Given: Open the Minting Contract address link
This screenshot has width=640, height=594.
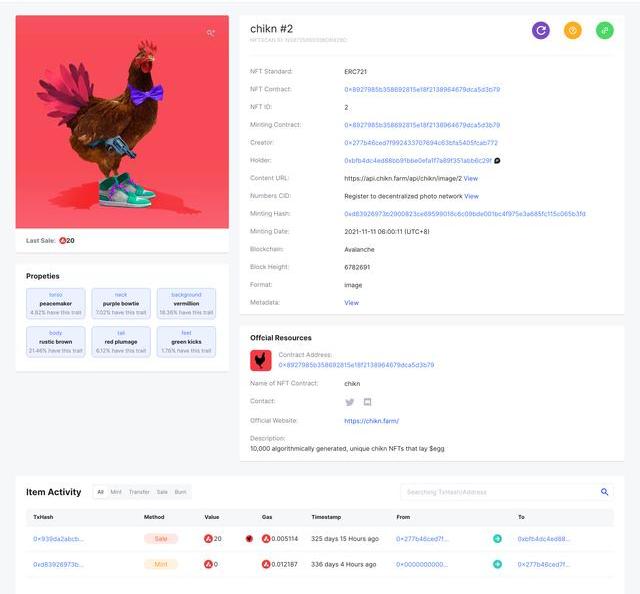Looking at the screenshot, I should tap(422, 125).
